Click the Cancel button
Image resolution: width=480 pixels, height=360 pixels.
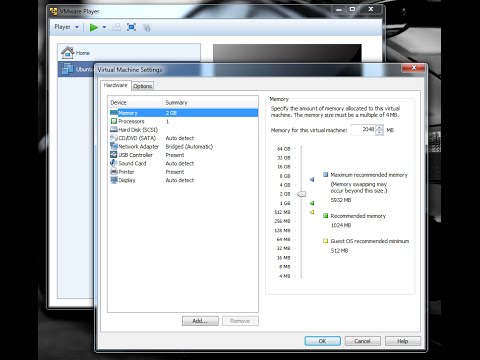pos(362,341)
